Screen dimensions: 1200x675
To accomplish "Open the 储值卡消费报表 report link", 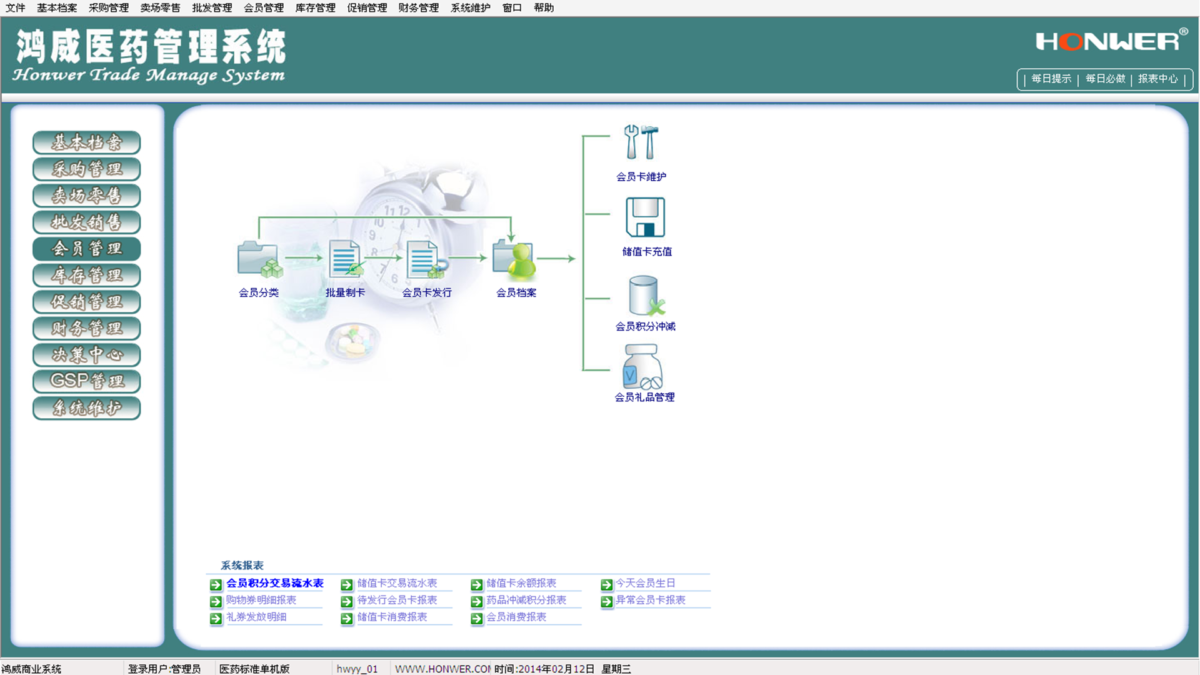I will click(392, 618).
